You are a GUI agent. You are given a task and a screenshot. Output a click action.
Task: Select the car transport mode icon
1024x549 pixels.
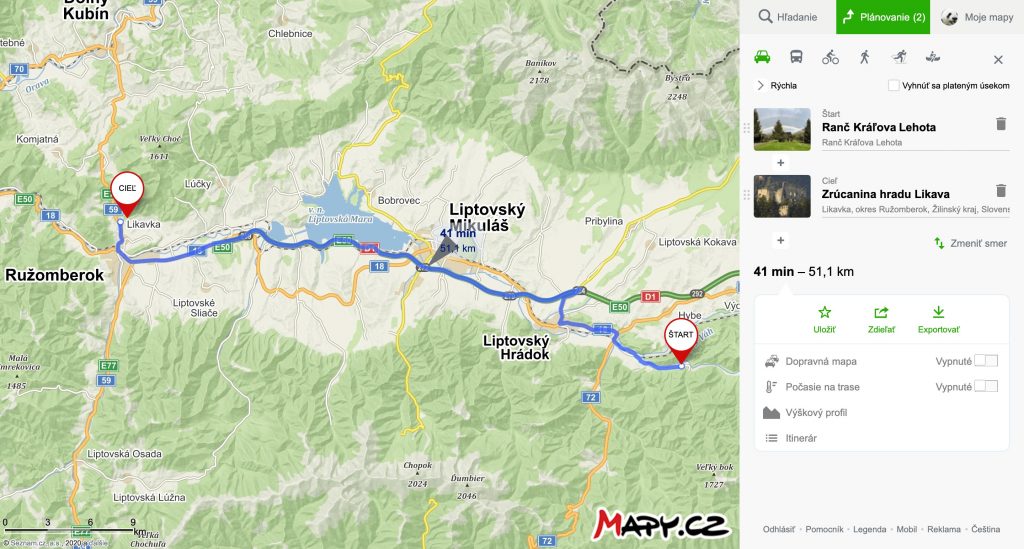(x=762, y=57)
